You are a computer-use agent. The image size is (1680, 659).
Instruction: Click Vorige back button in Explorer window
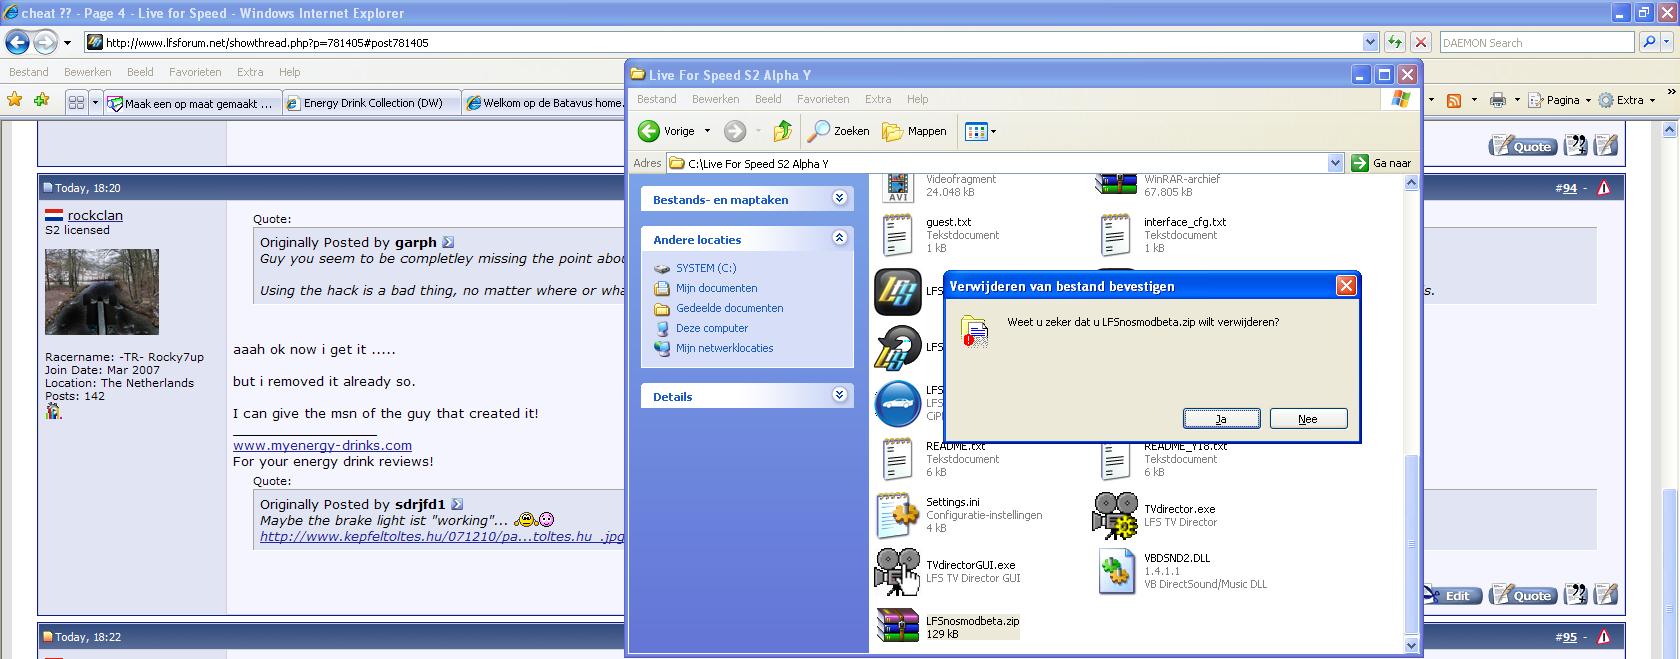(x=666, y=131)
